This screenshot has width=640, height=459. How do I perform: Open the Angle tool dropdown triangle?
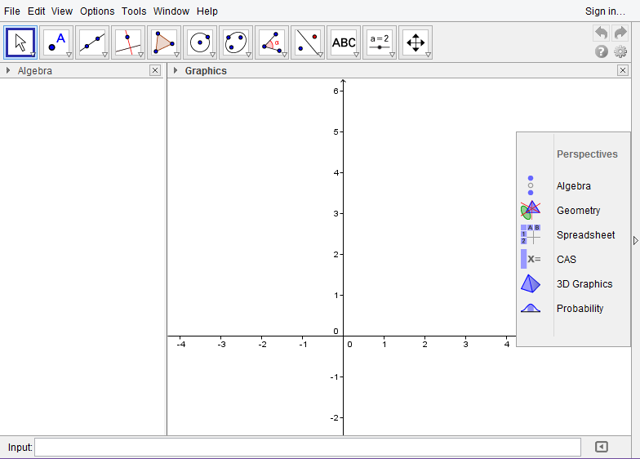tap(284, 55)
